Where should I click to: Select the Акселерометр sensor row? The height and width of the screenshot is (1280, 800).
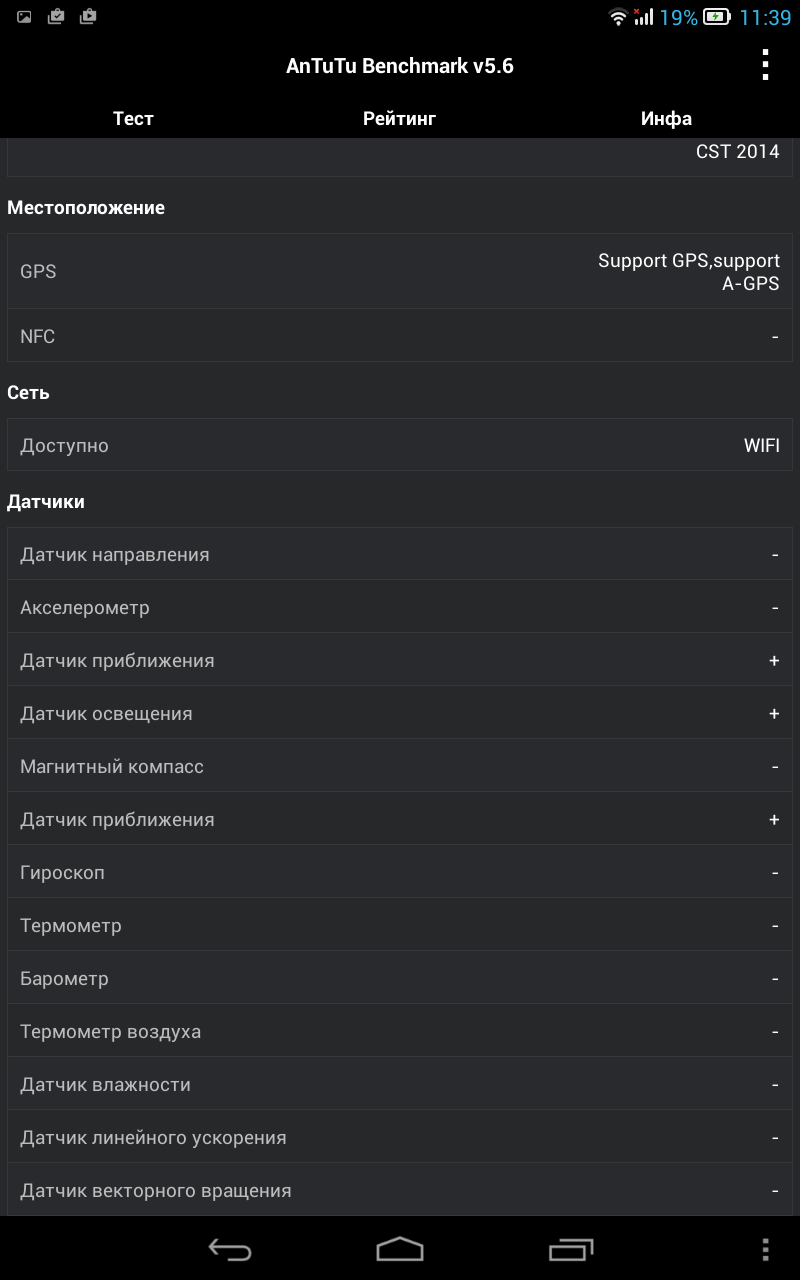(400, 607)
